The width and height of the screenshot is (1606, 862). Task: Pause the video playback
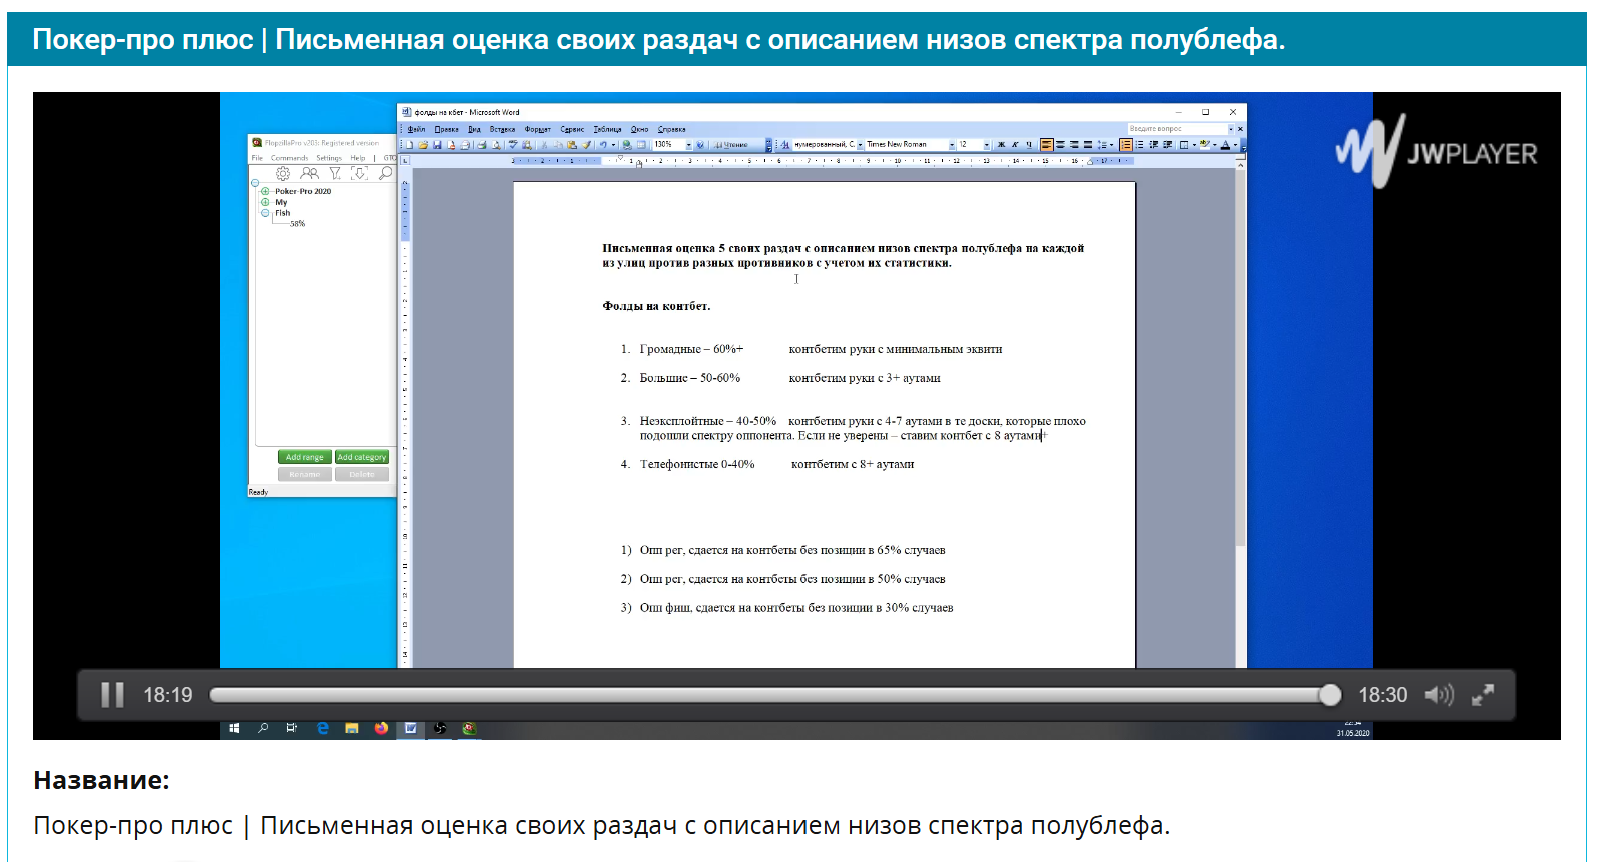[x=112, y=695]
